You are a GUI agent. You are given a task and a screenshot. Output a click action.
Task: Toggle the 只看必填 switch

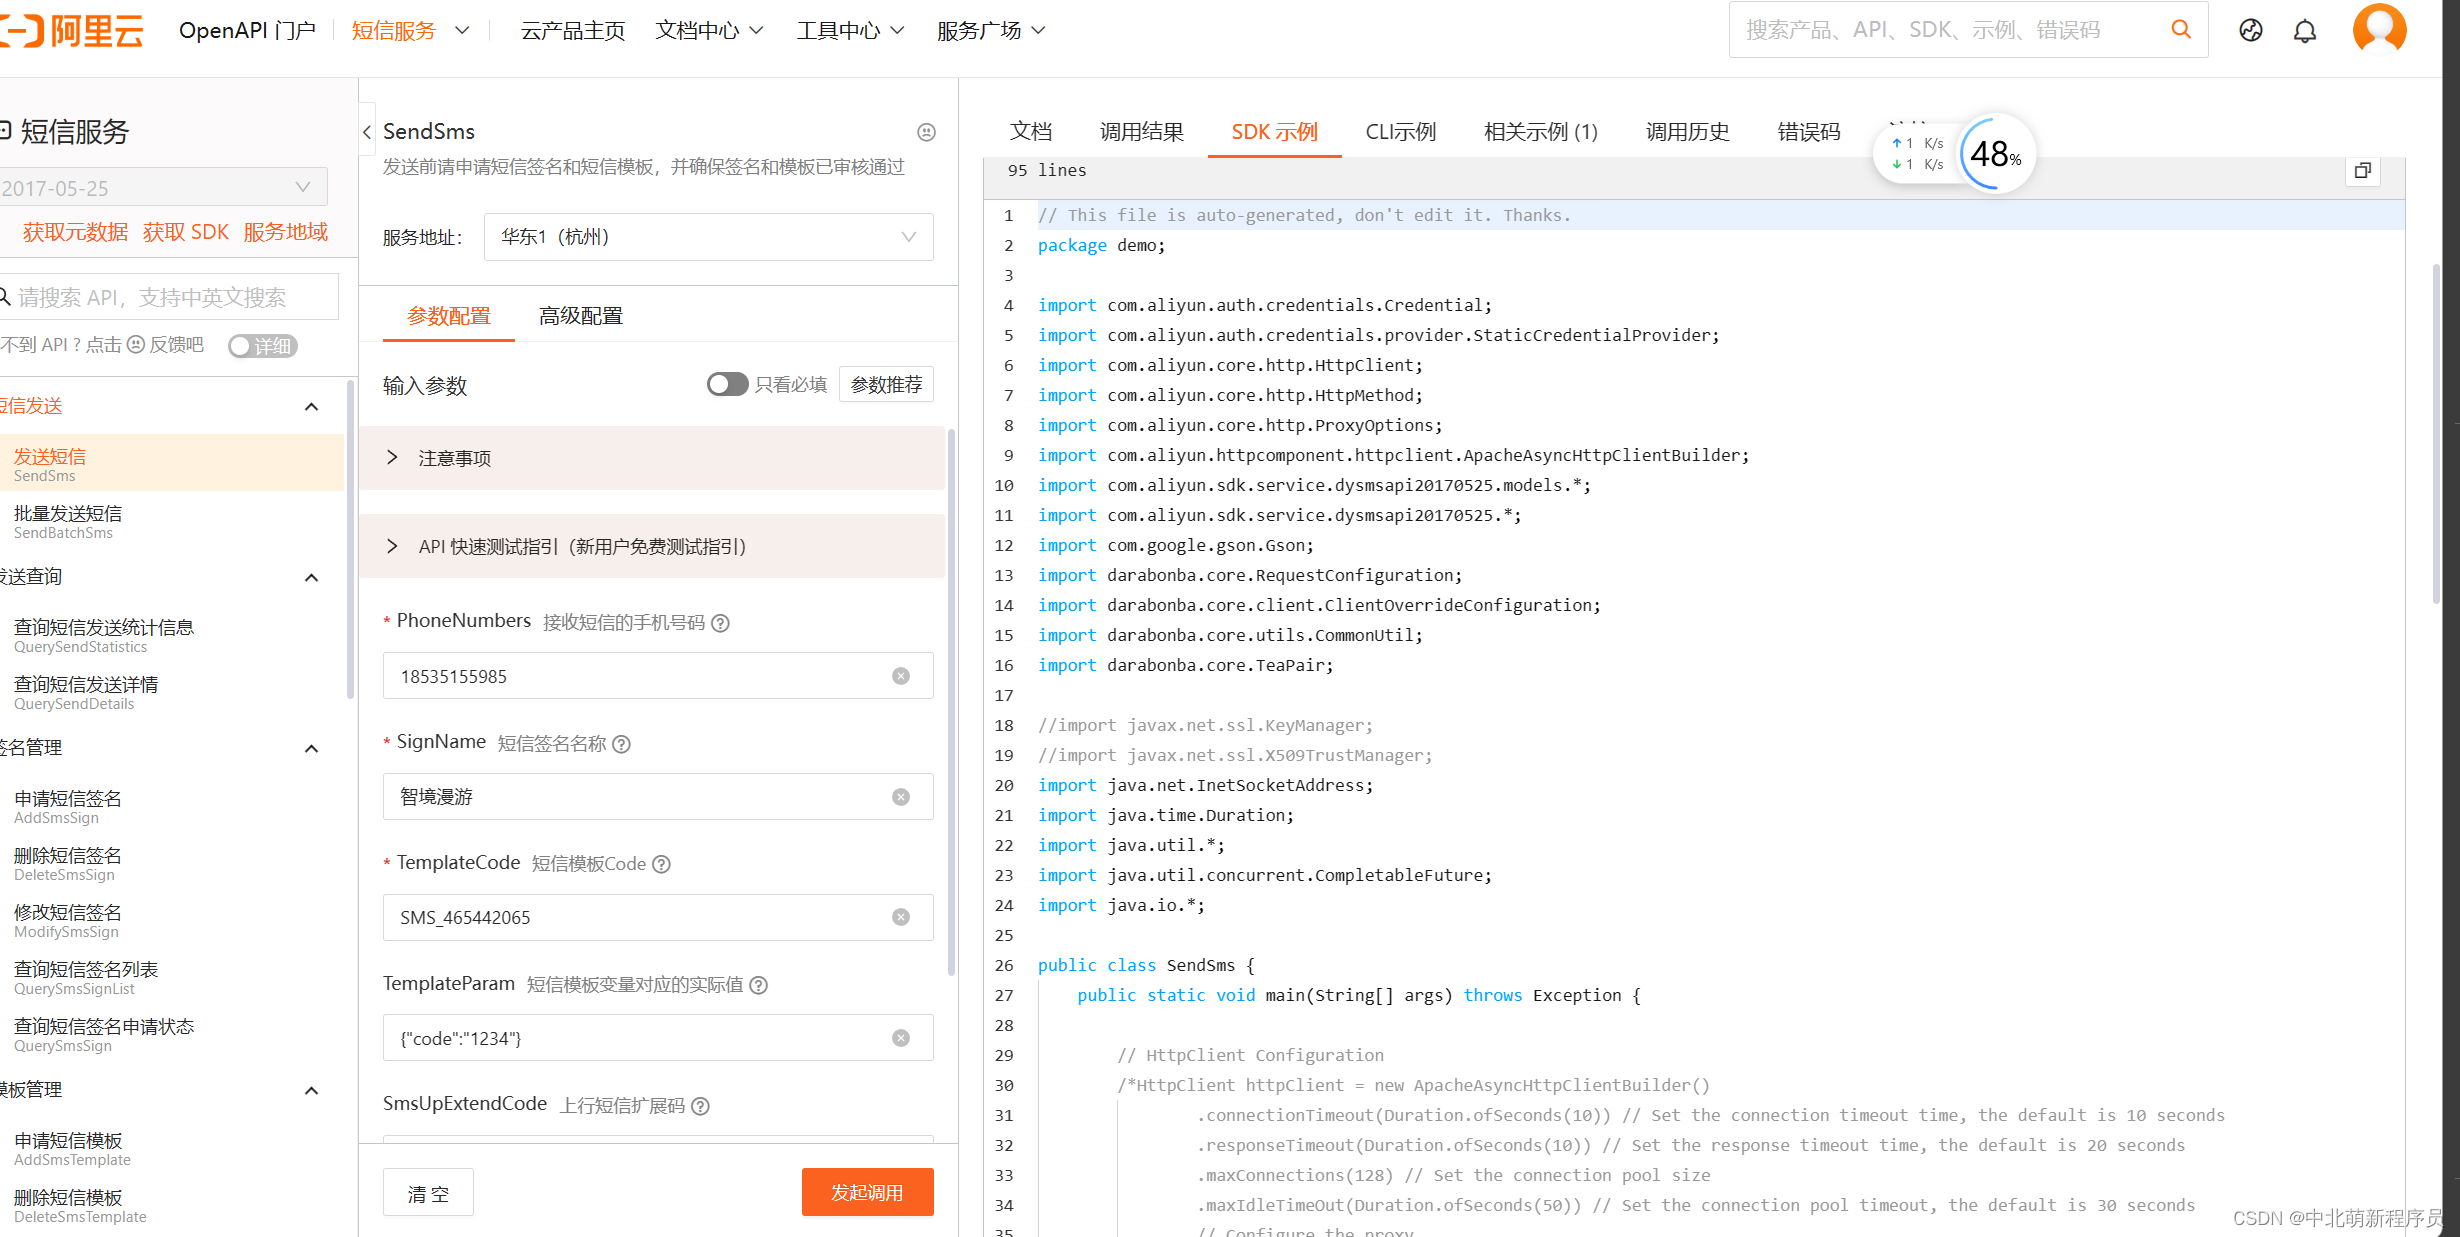(727, 385)
